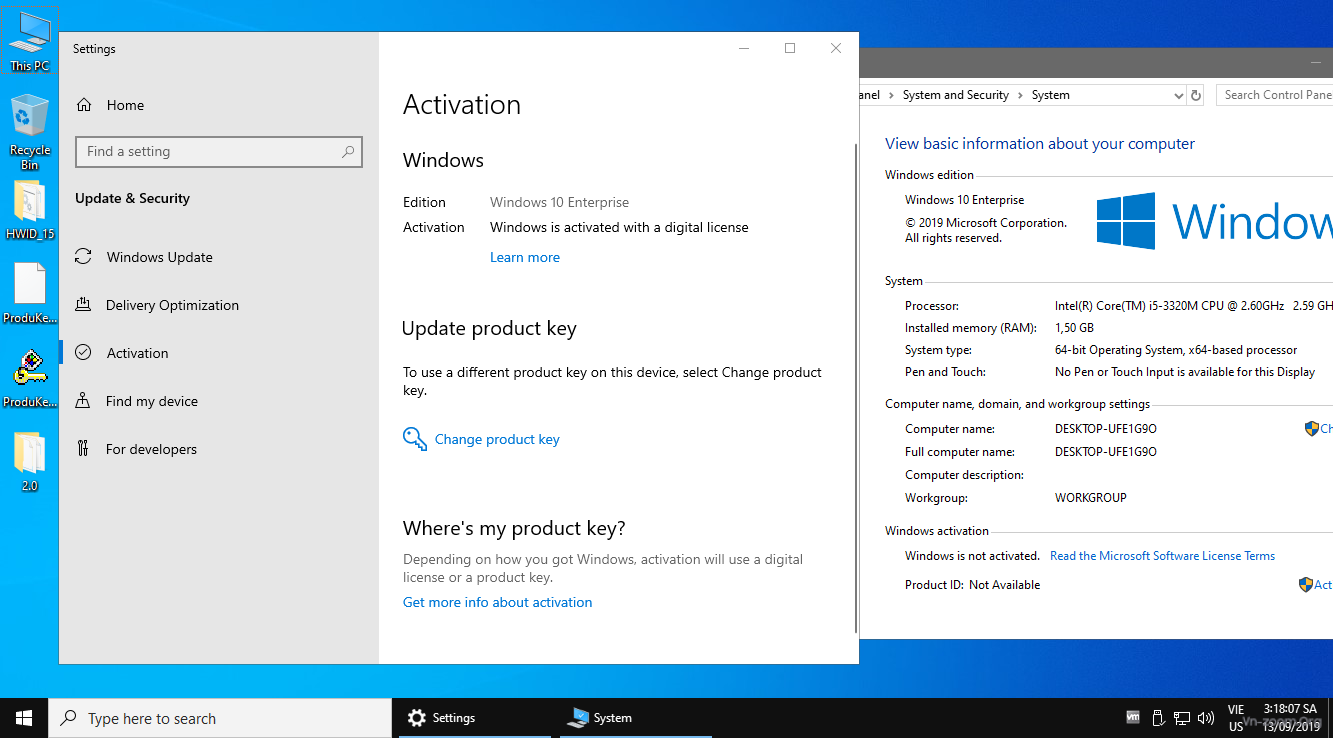Open Recycle Bin desktop icon

pyautogui.click(x=29, y=132)
